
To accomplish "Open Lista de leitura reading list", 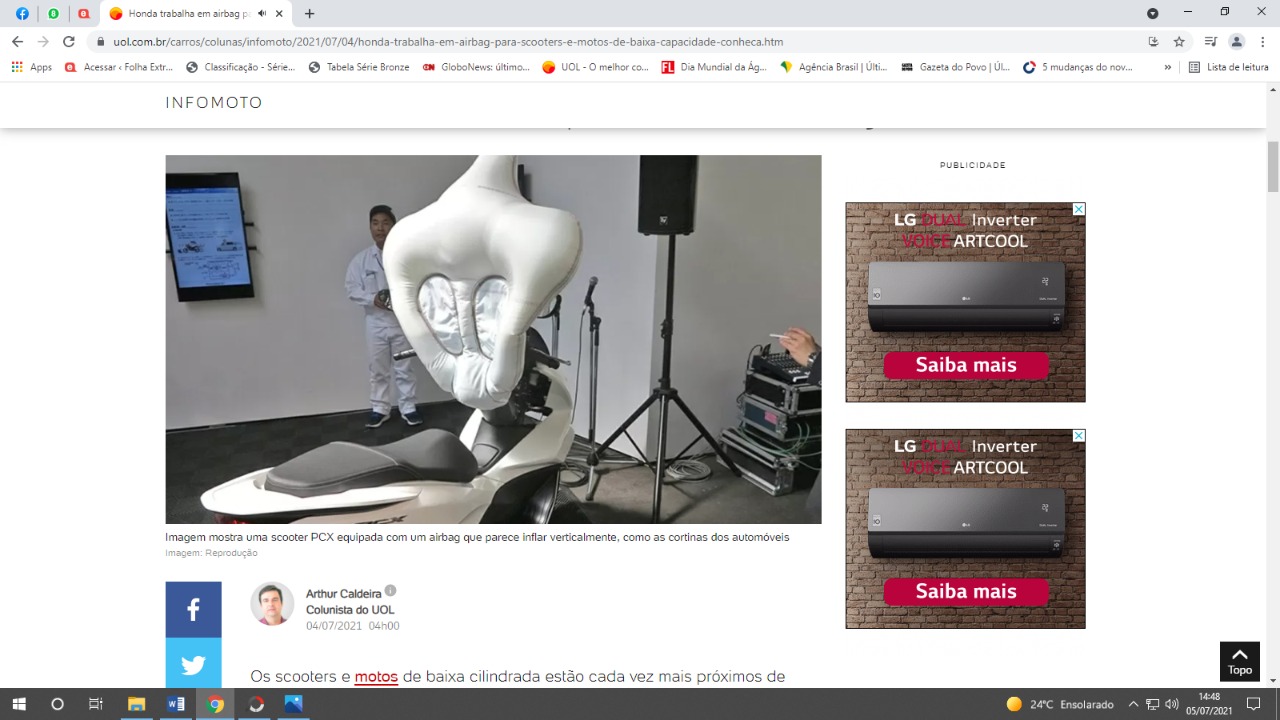I will tap(1229, 67).
